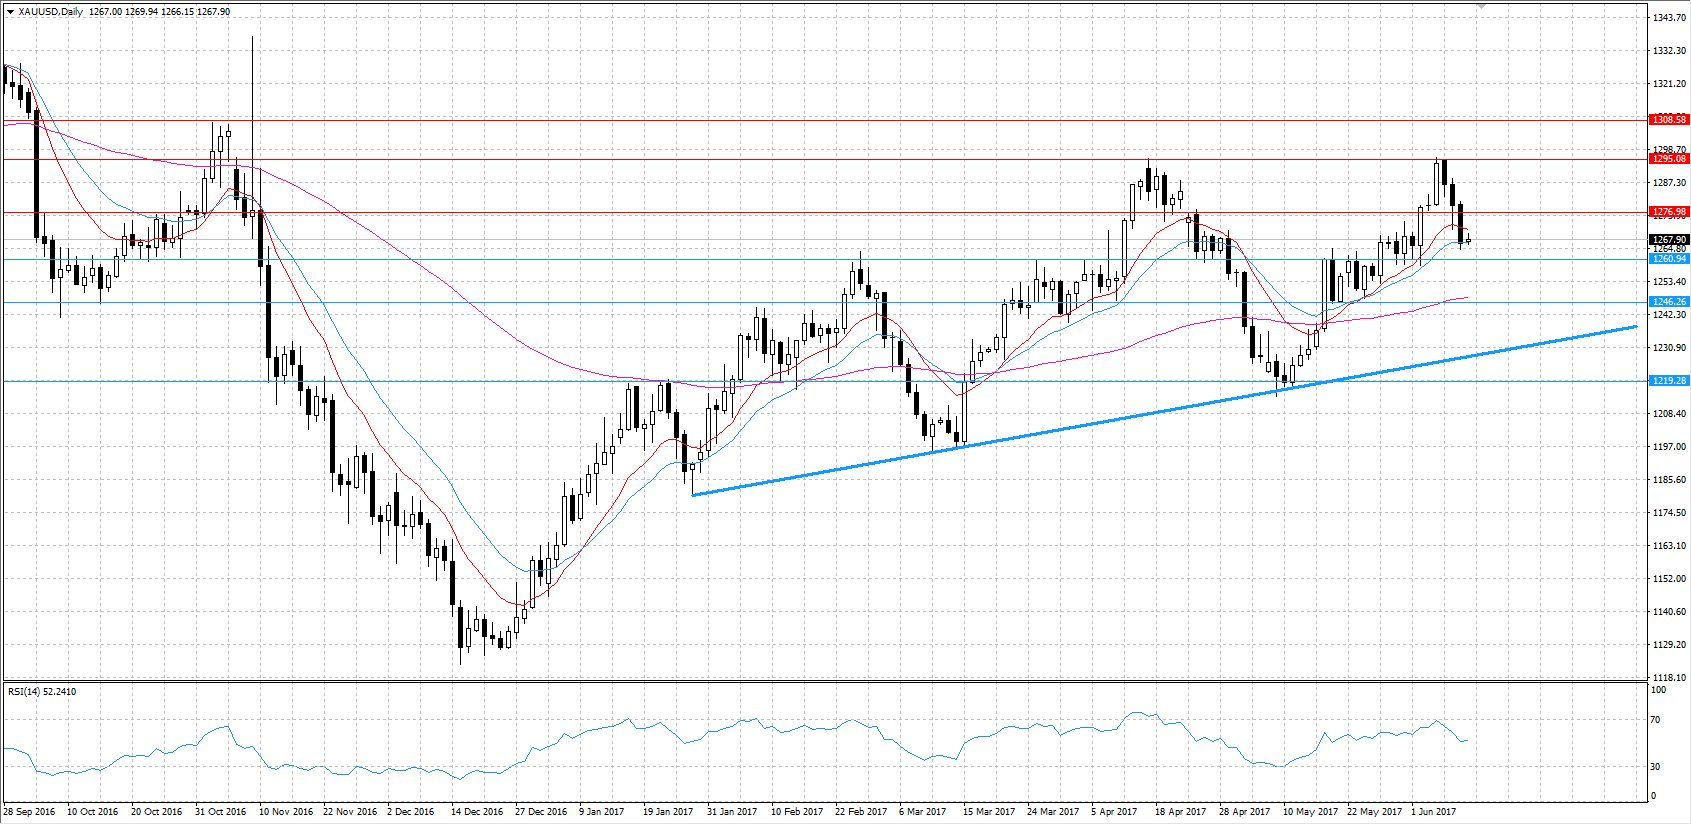Click the 18 Apr 2017 date label

point(1181,812)
